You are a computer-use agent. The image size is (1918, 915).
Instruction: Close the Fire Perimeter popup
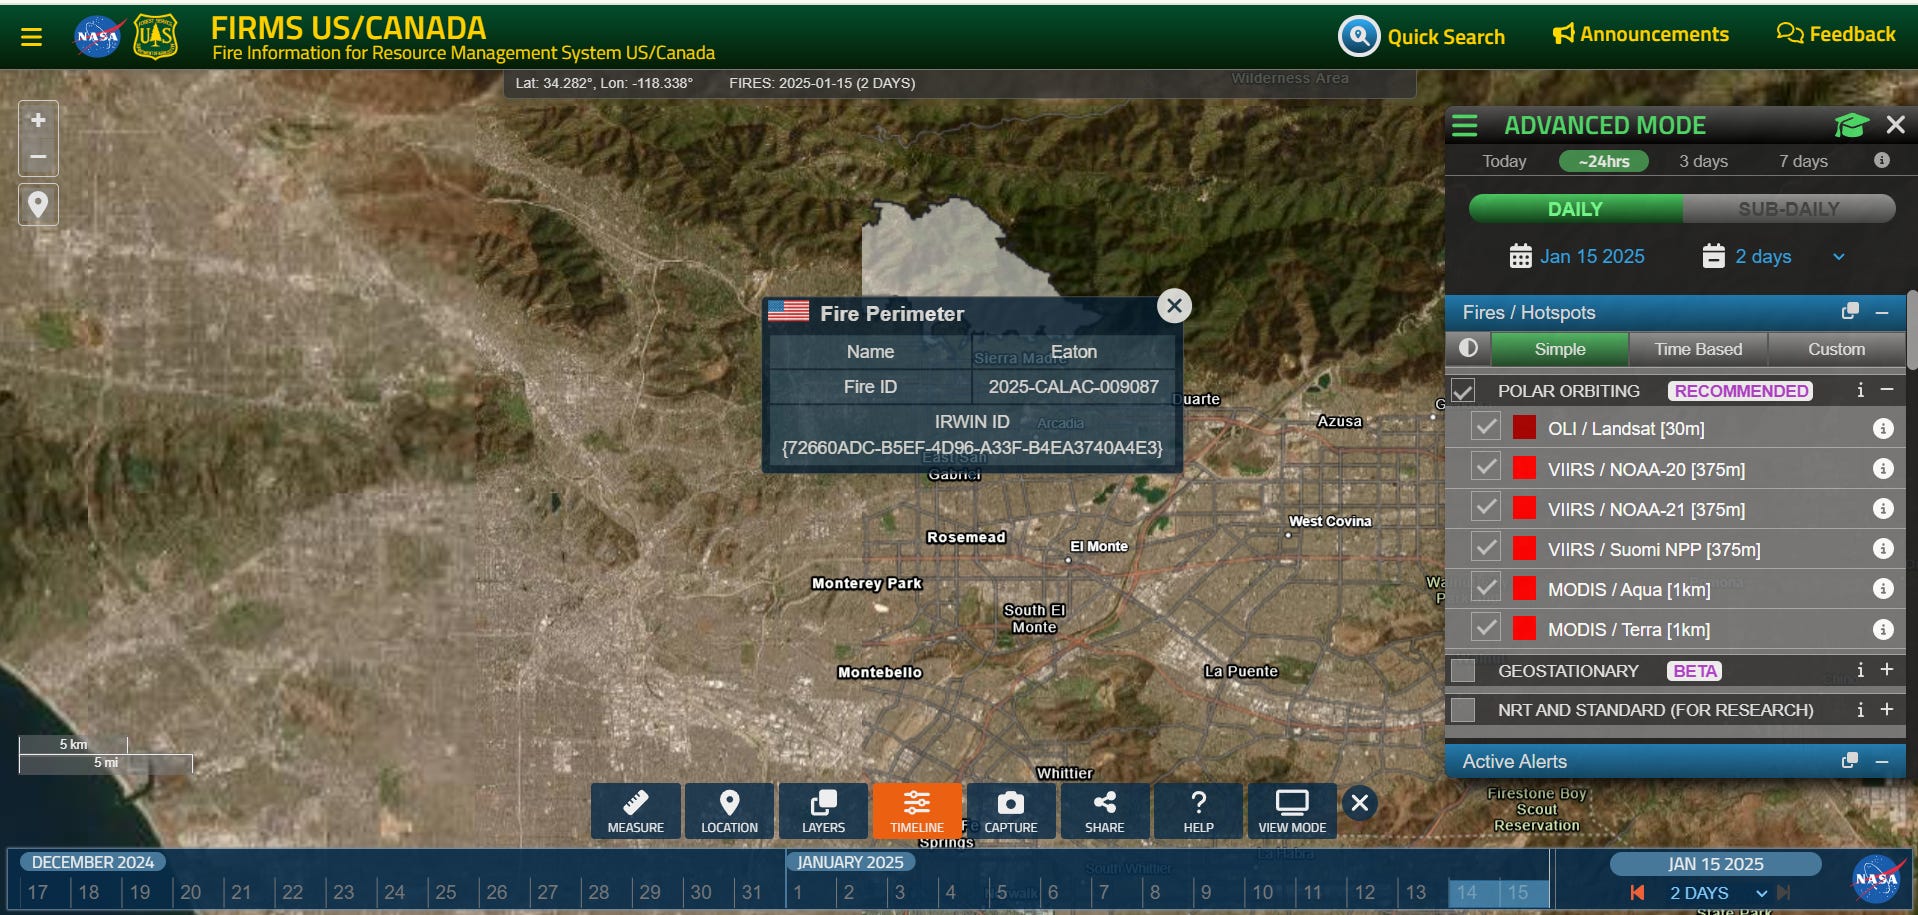click(x=1174, y=305)
